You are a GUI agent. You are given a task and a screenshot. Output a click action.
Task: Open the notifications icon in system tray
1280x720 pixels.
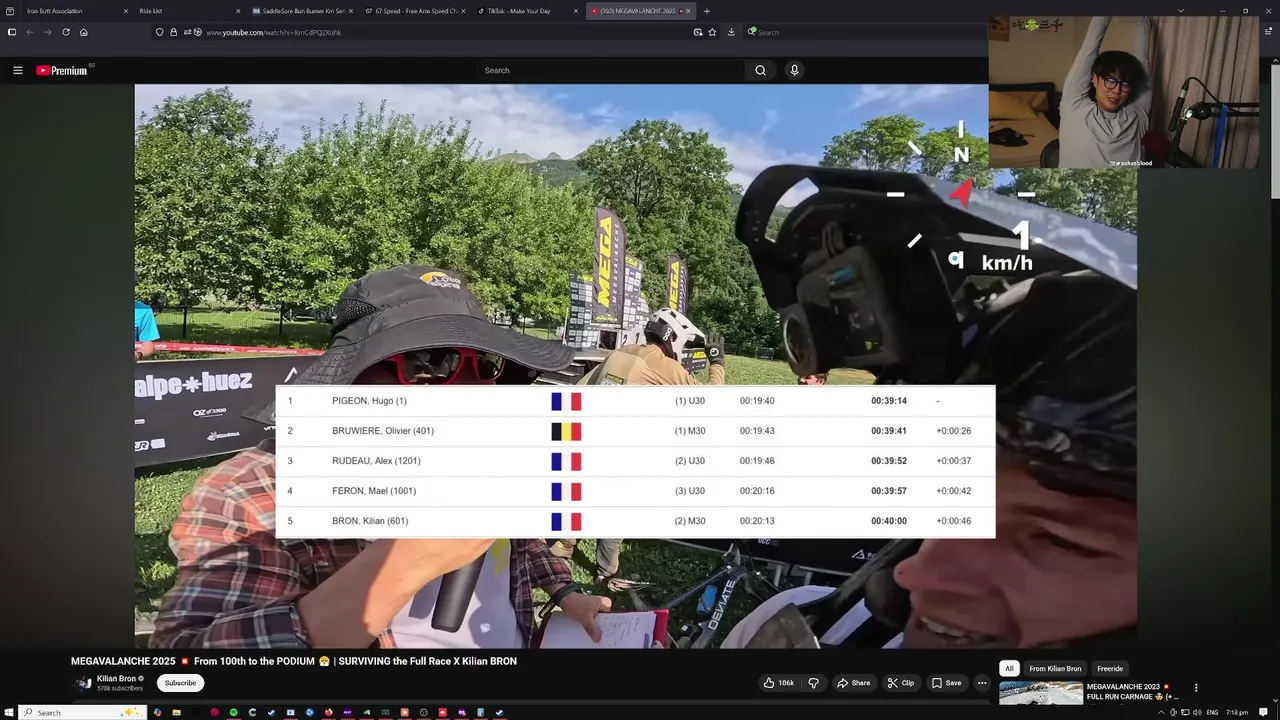(x=1264, y=712)
